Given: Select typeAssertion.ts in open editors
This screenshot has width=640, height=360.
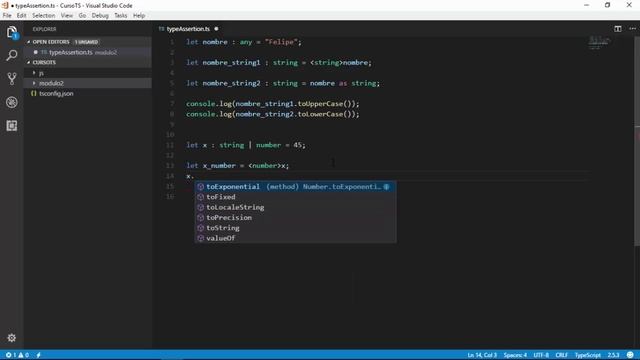Looking at the screenshot, I should pos(88,52).
